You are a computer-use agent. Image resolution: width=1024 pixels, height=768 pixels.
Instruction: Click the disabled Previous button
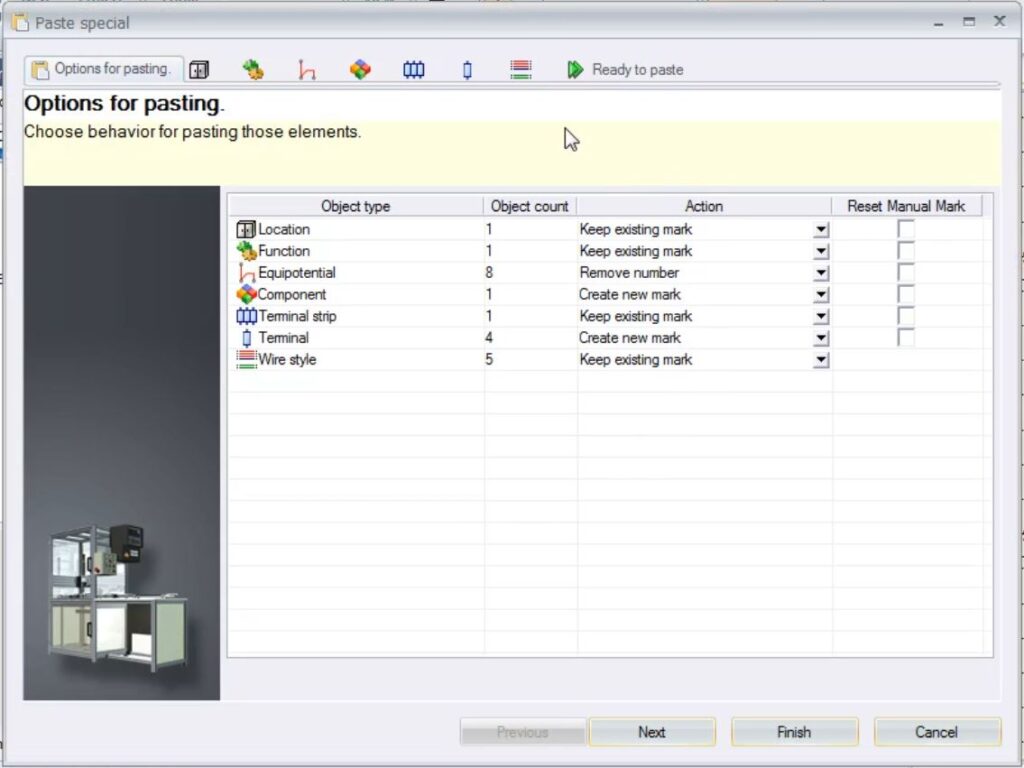click(522, 732)
